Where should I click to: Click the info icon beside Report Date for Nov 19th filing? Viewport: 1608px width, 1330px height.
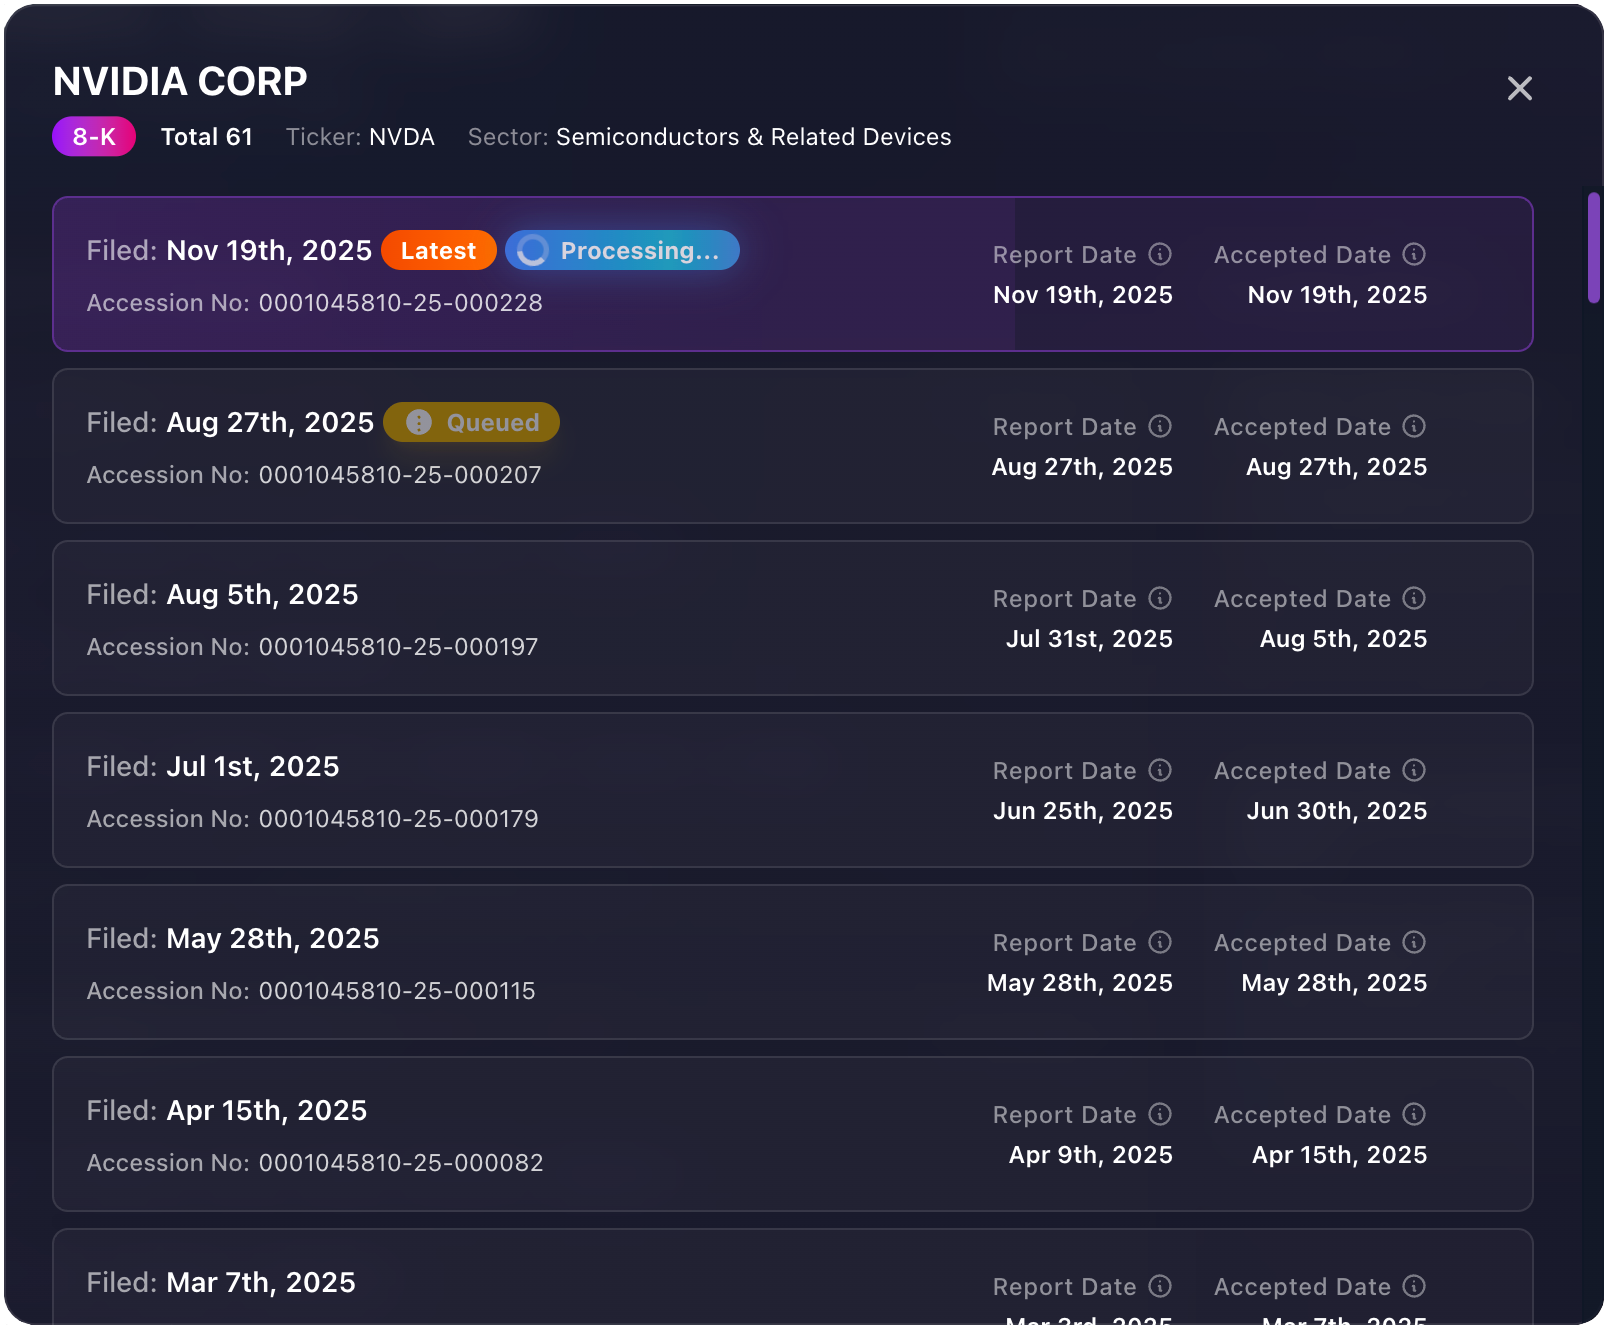pyautogui.click(x=1160, y=254)
